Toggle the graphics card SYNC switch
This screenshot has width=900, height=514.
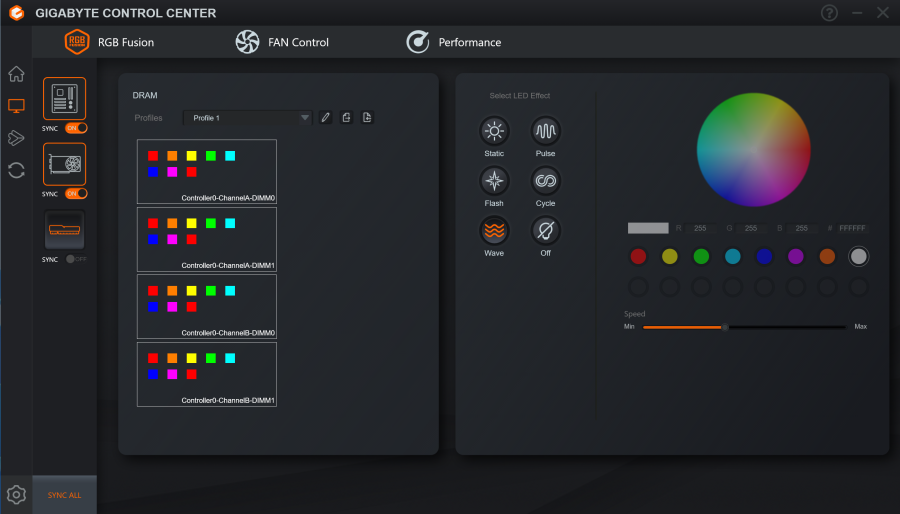point(76,193)
